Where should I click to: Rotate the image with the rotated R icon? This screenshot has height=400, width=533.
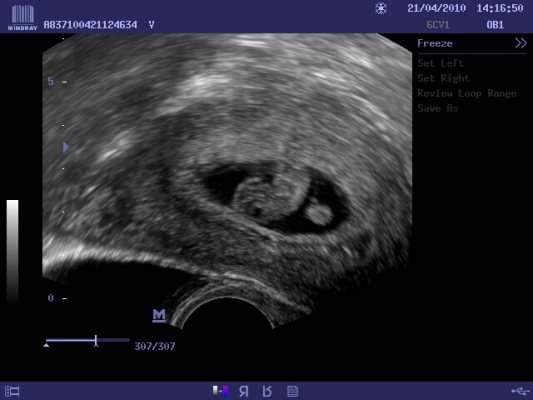[267, 392]
